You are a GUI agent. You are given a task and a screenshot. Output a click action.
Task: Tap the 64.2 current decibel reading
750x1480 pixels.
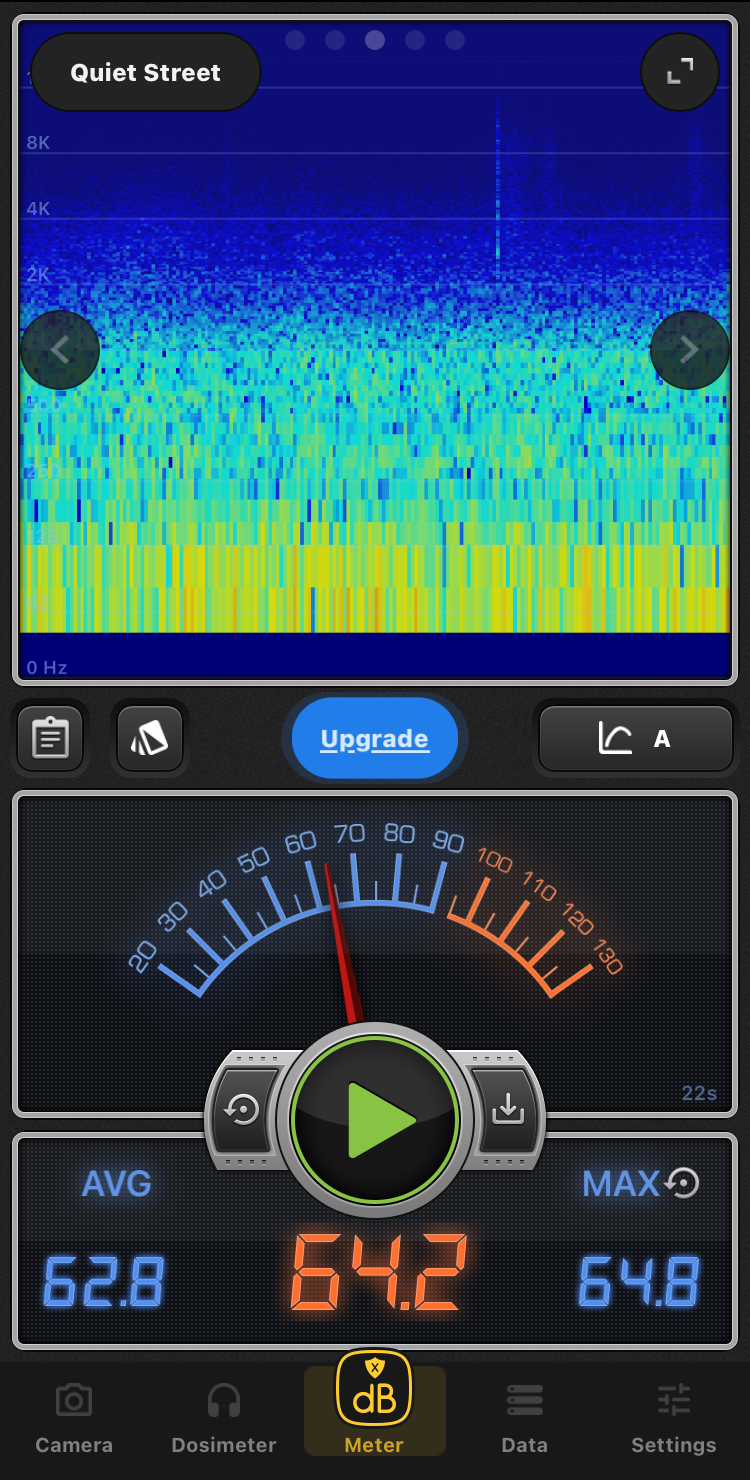tap(377, 1275)
